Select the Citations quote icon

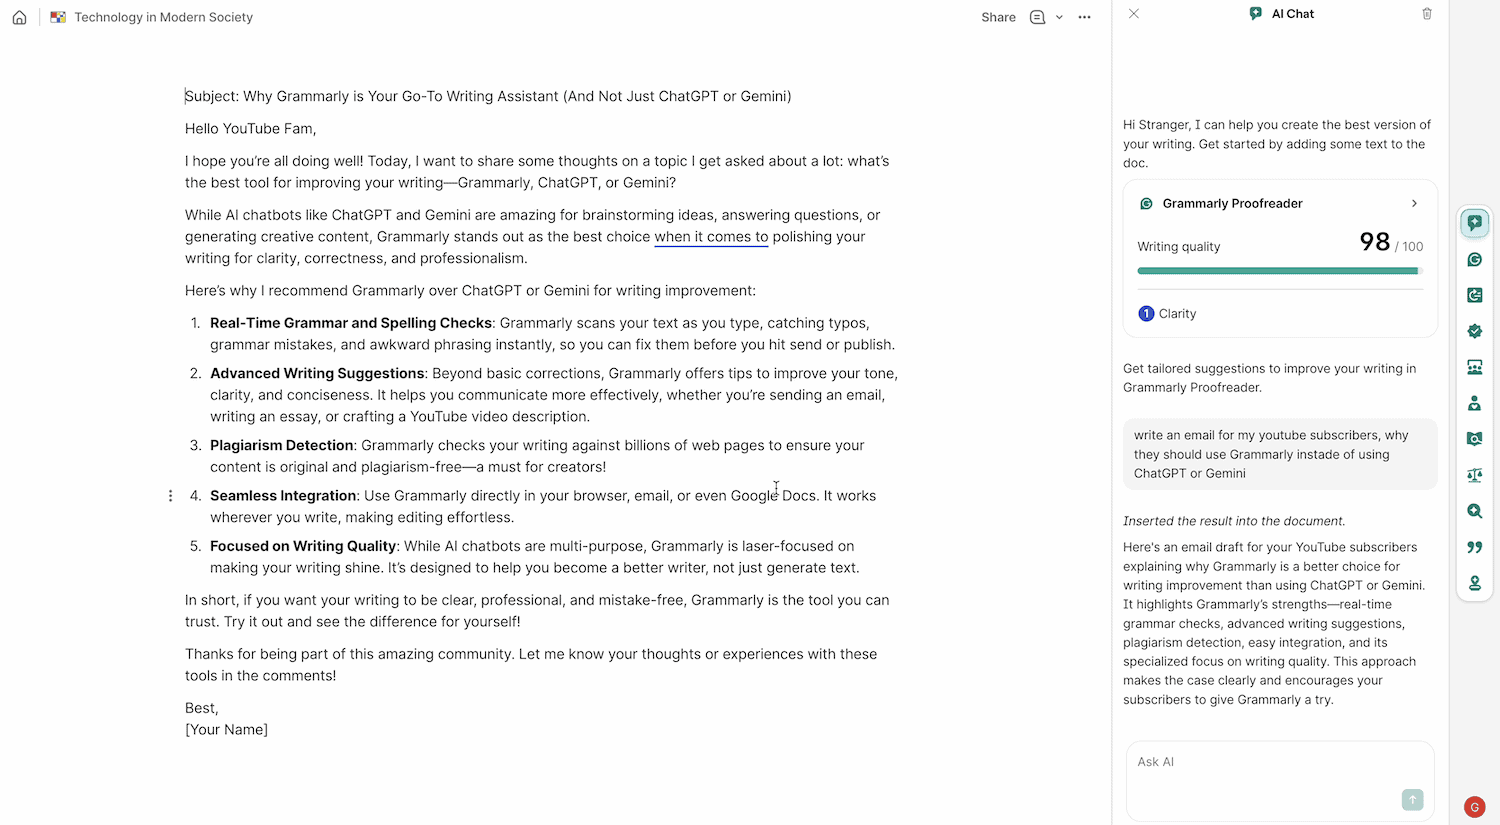pos(1474,547)
